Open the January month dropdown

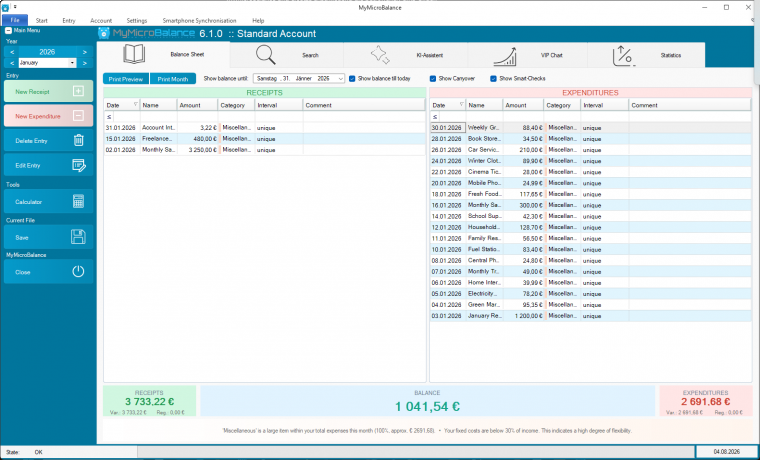point(72,63)
